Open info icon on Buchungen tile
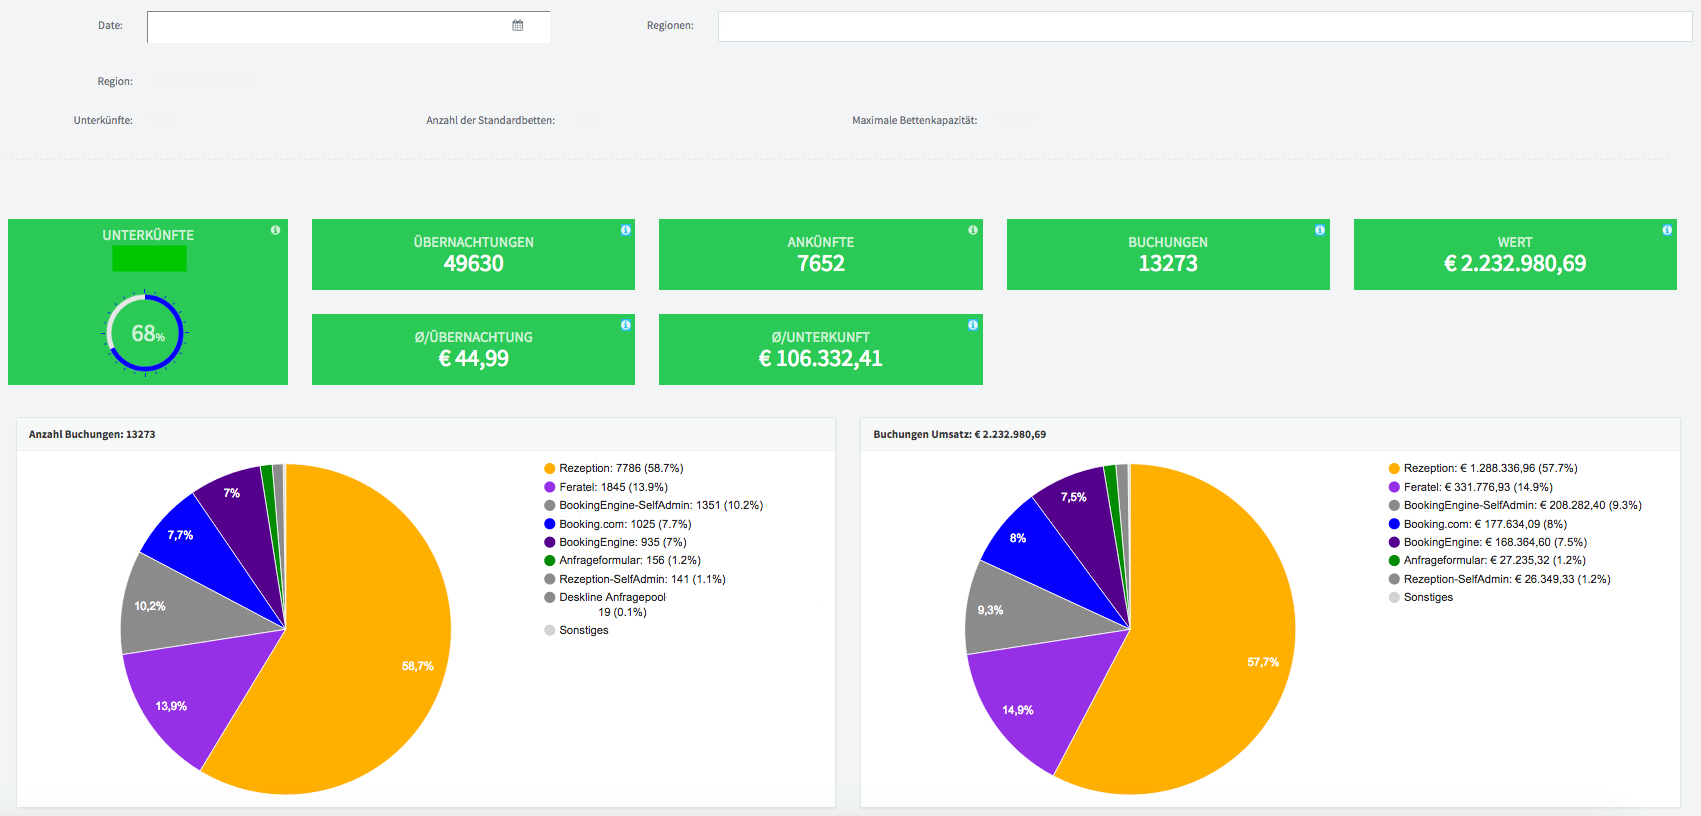 coord(1319,230)
